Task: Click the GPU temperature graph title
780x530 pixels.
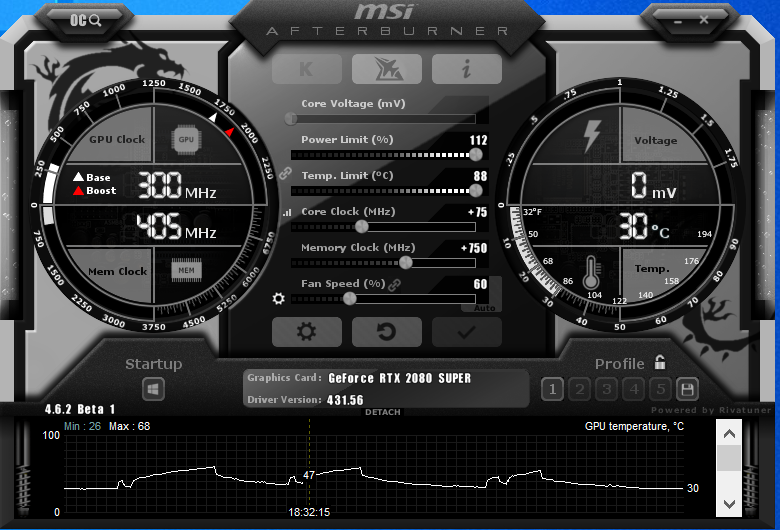Action: tap(634, 426)
